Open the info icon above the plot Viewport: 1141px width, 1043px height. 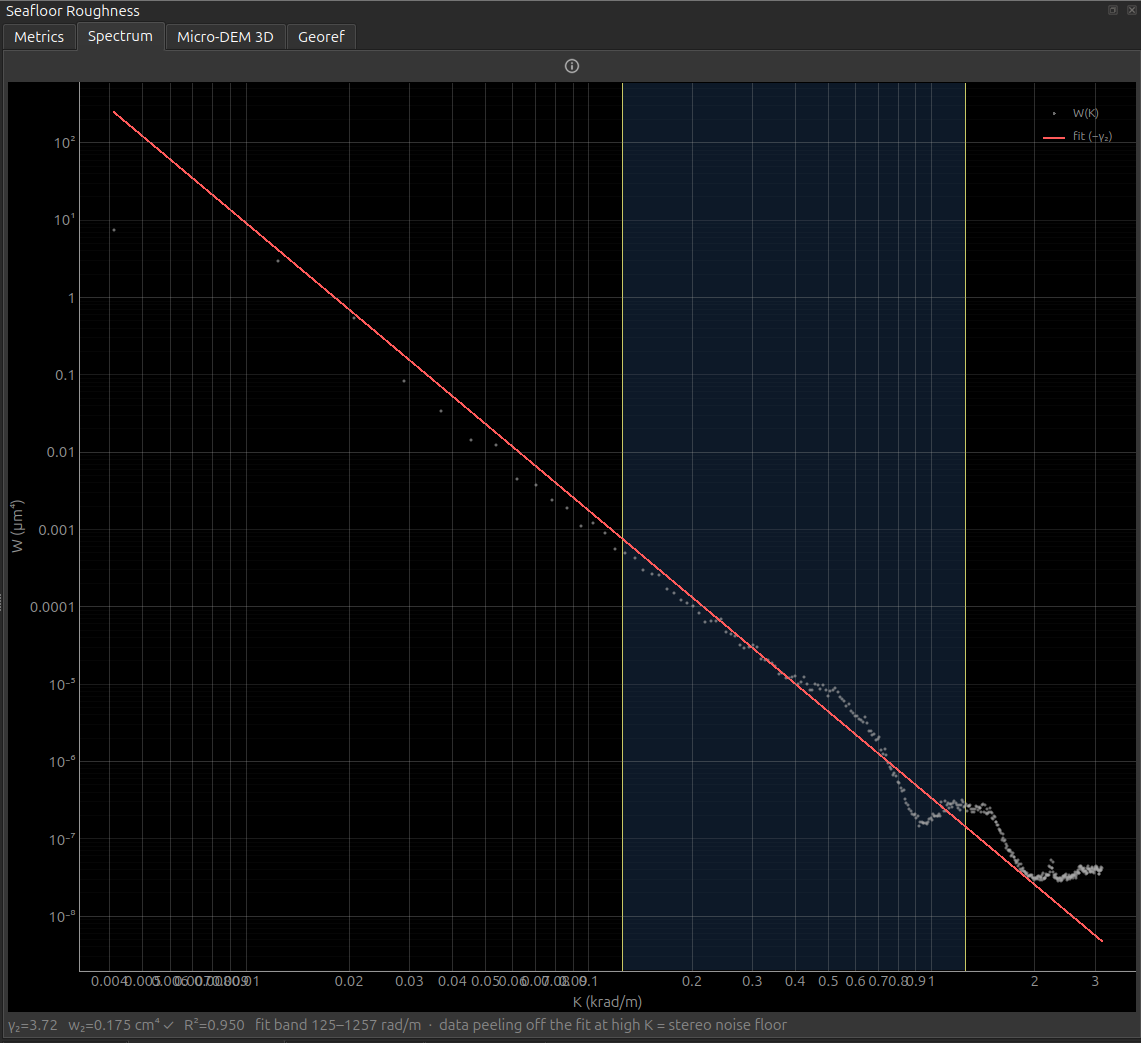[x=572, y=66]
